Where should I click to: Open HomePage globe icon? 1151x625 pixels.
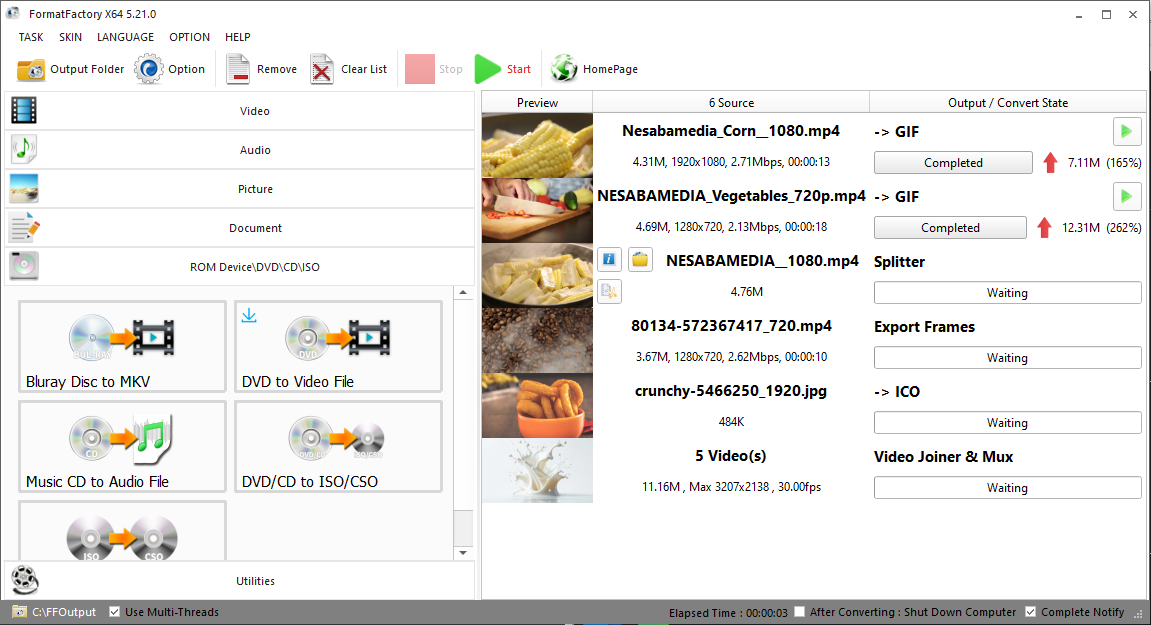564,69
